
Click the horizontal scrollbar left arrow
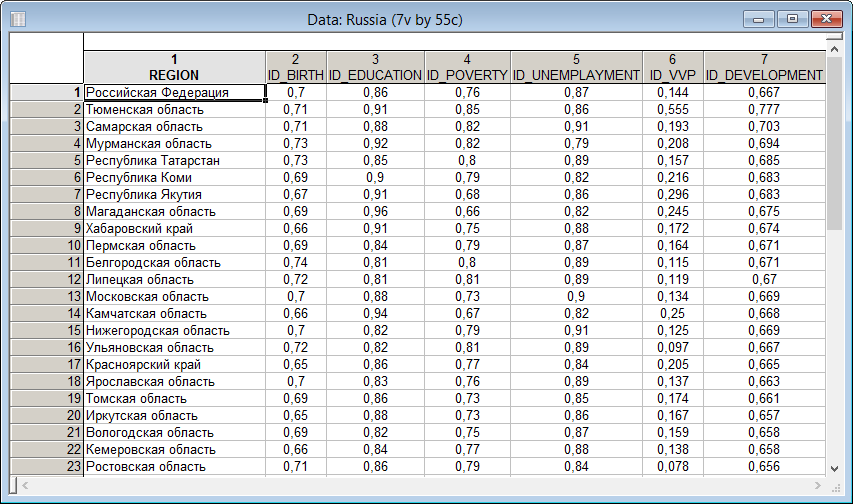tap(17, 485)
